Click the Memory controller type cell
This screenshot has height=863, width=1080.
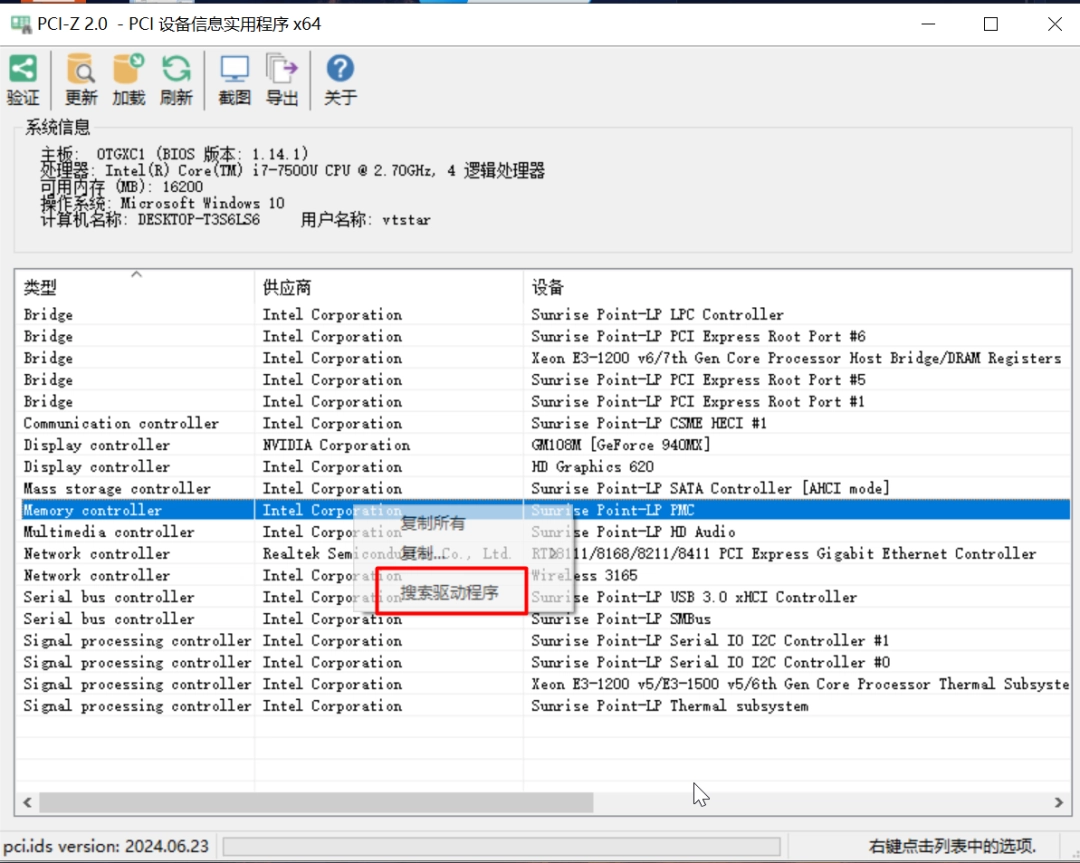92,510
